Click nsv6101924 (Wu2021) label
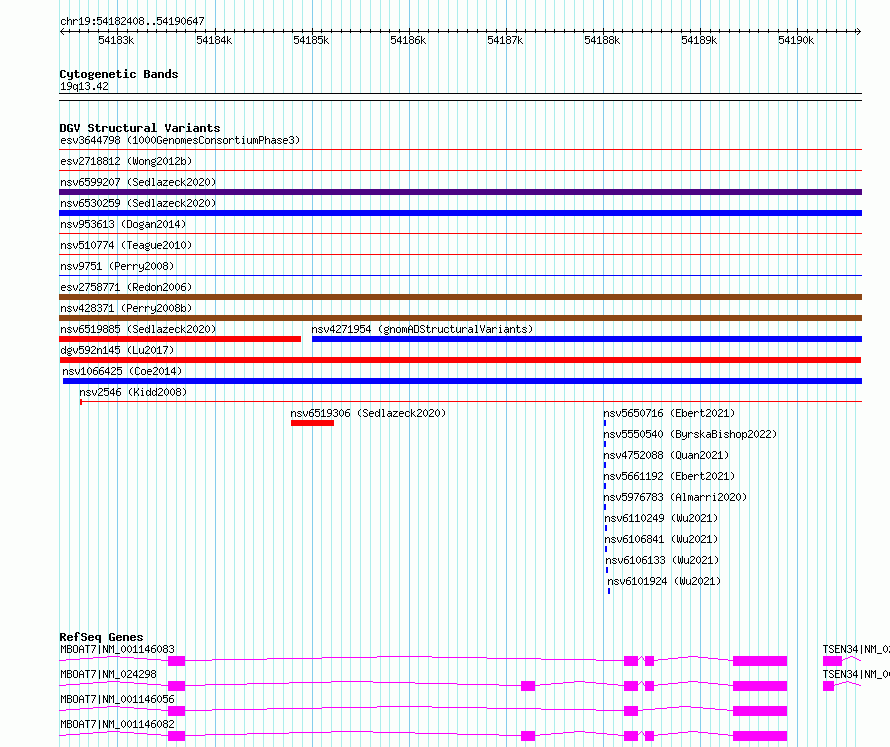890x747 pixels. 664,581
